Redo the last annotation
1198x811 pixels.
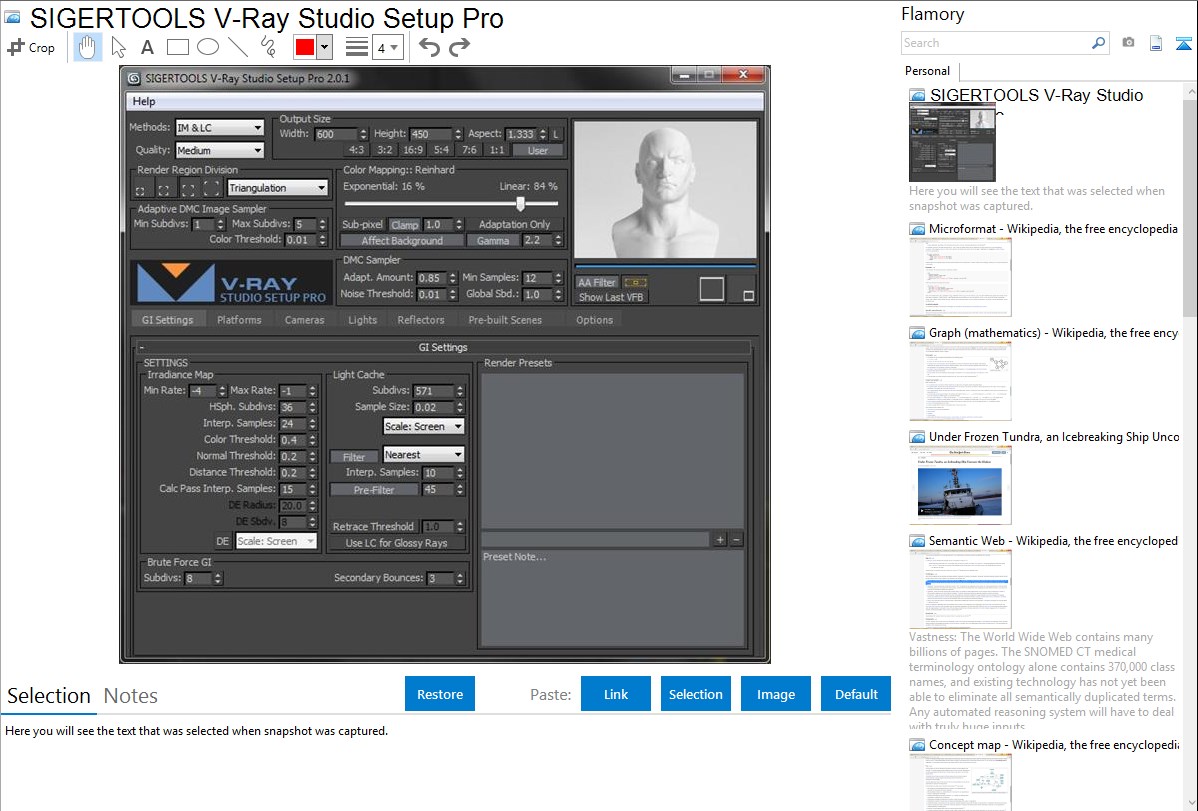459,47
